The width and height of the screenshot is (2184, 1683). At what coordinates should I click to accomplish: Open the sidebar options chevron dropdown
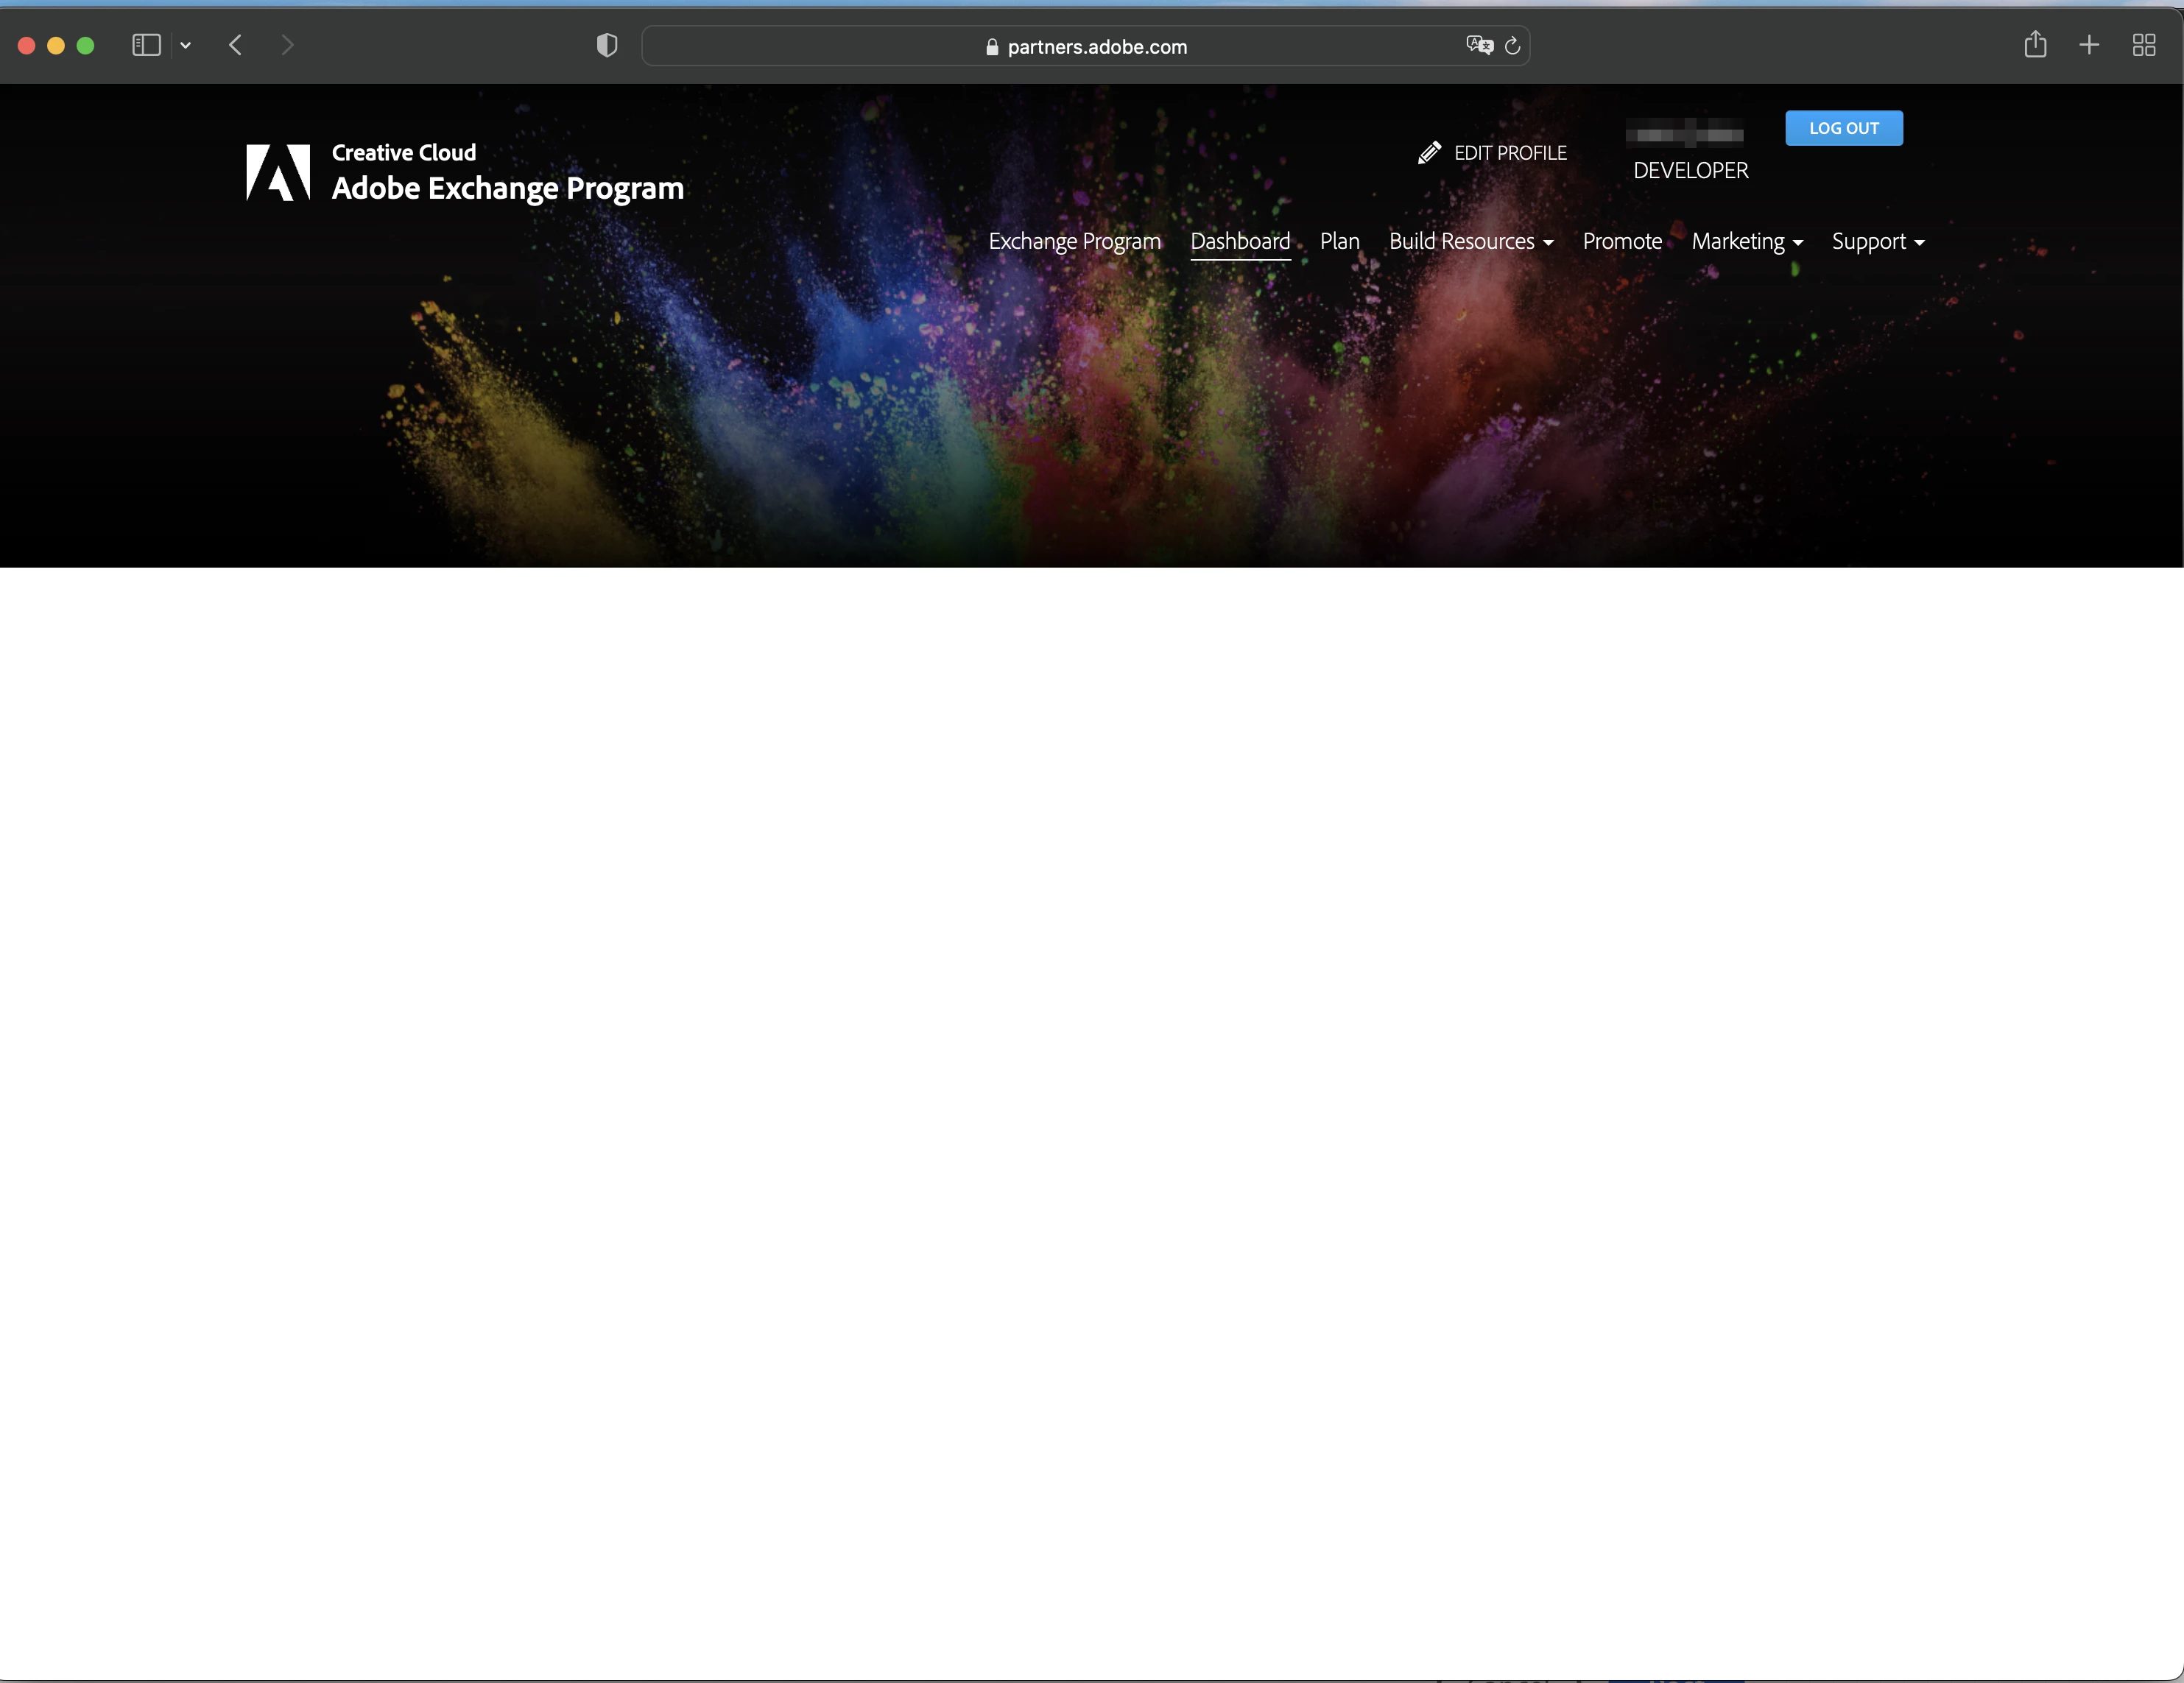pyautogui.click(x=185, y=45)
